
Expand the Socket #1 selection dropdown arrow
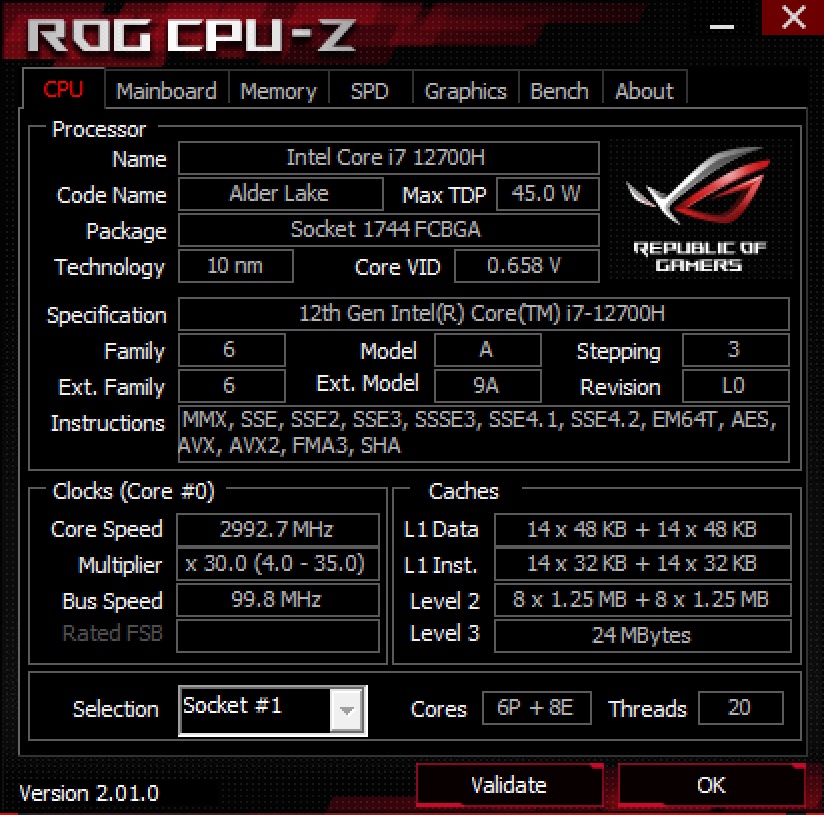(346, 710)
